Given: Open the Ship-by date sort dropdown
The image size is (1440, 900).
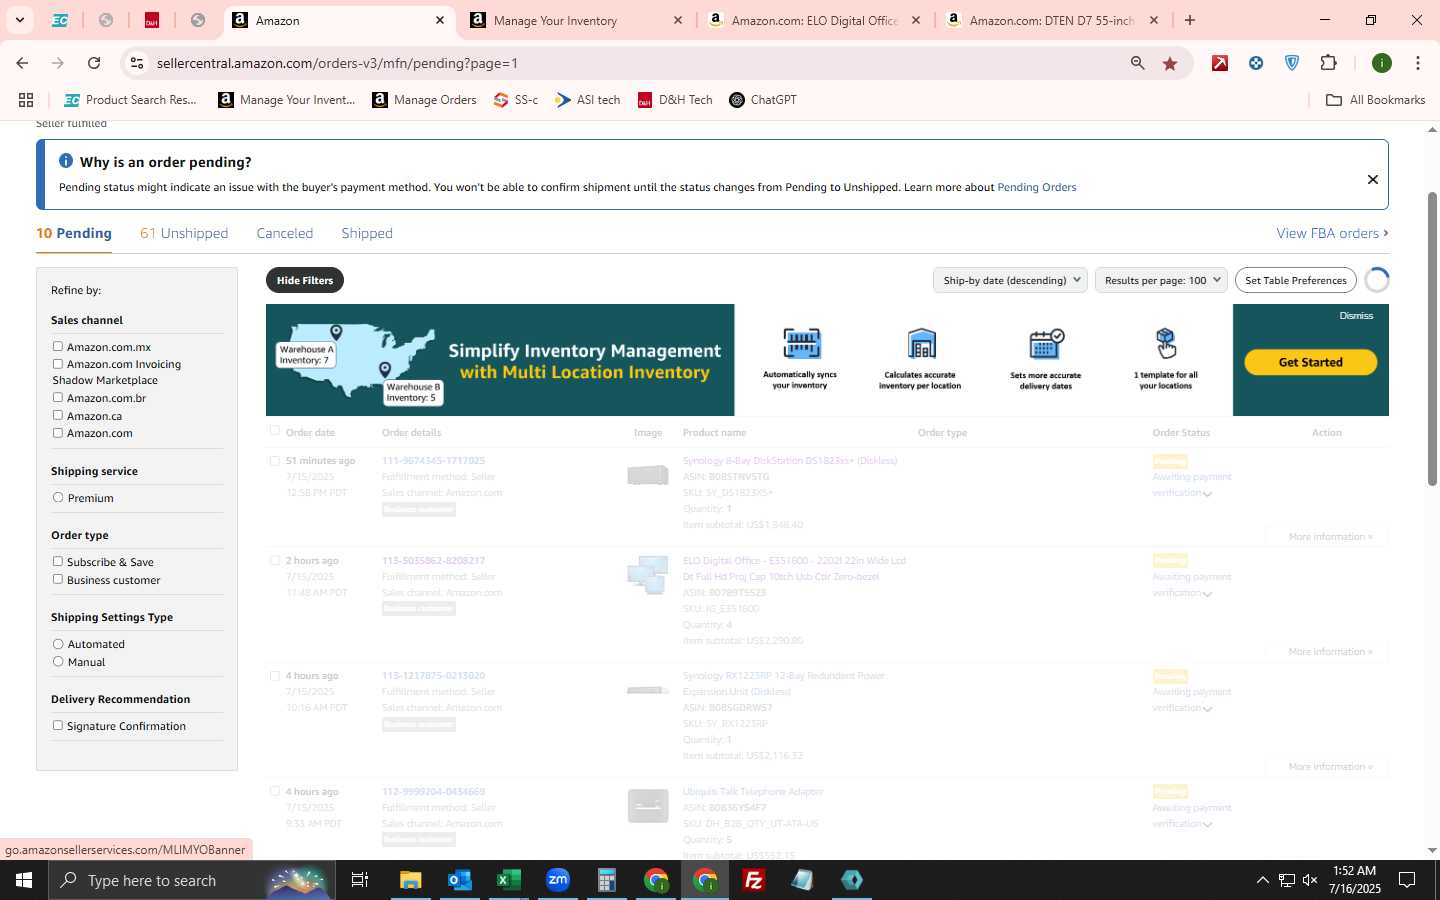Looking at the screenshot, I should [1010, 280].
